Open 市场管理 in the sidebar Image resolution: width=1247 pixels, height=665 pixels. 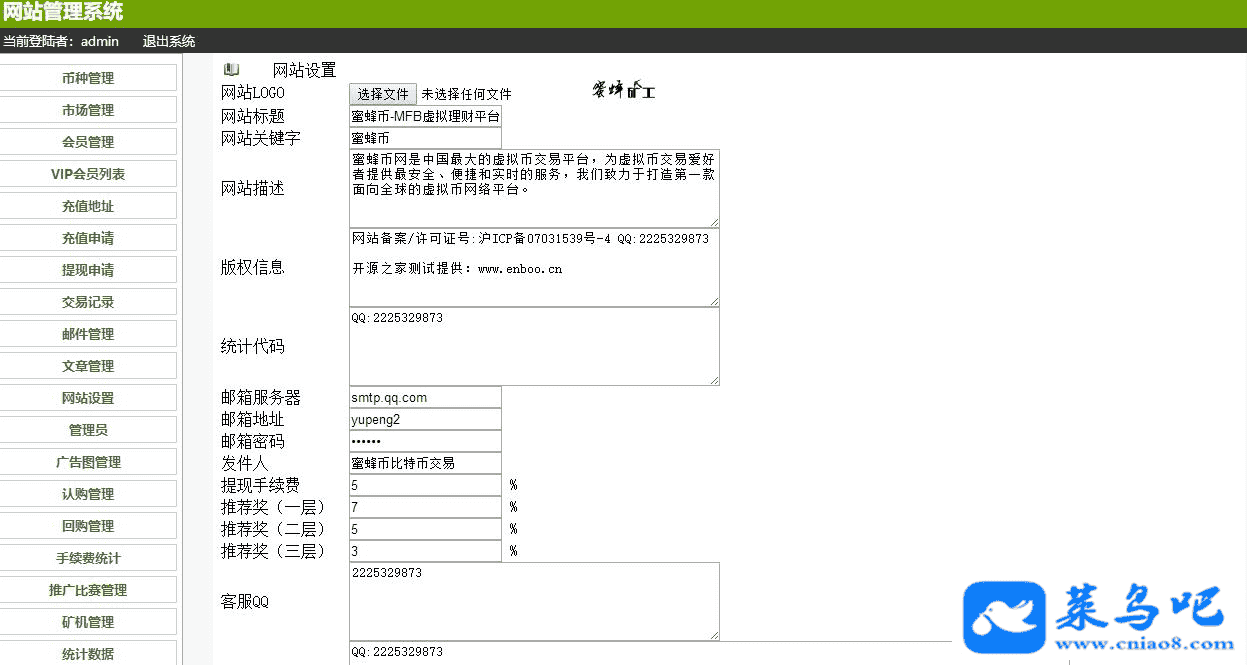(x=88, y=110)
